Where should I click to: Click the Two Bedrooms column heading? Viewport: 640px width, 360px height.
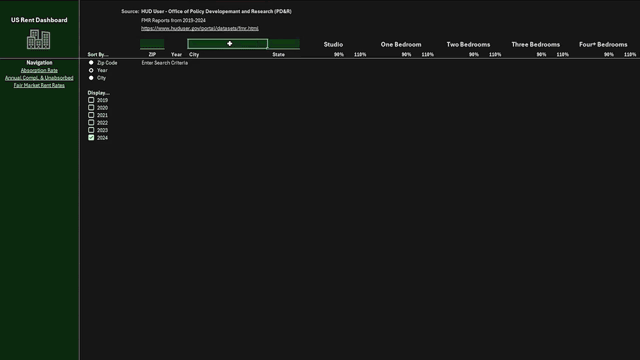[468, 44]
